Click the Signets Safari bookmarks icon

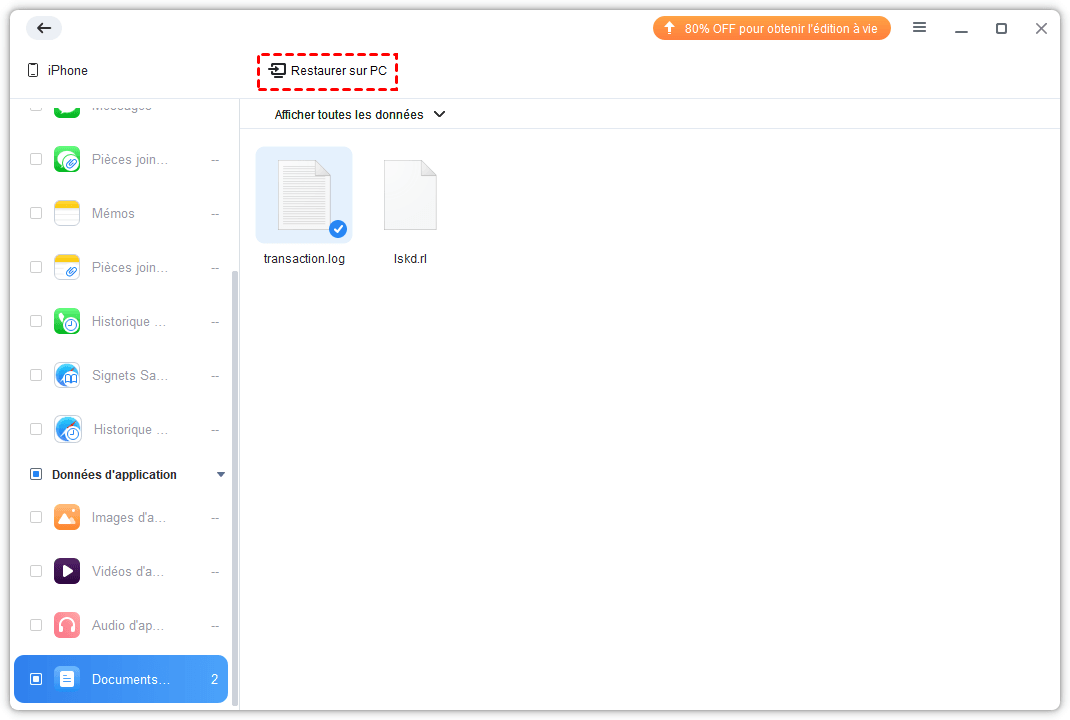click(67, 375)
